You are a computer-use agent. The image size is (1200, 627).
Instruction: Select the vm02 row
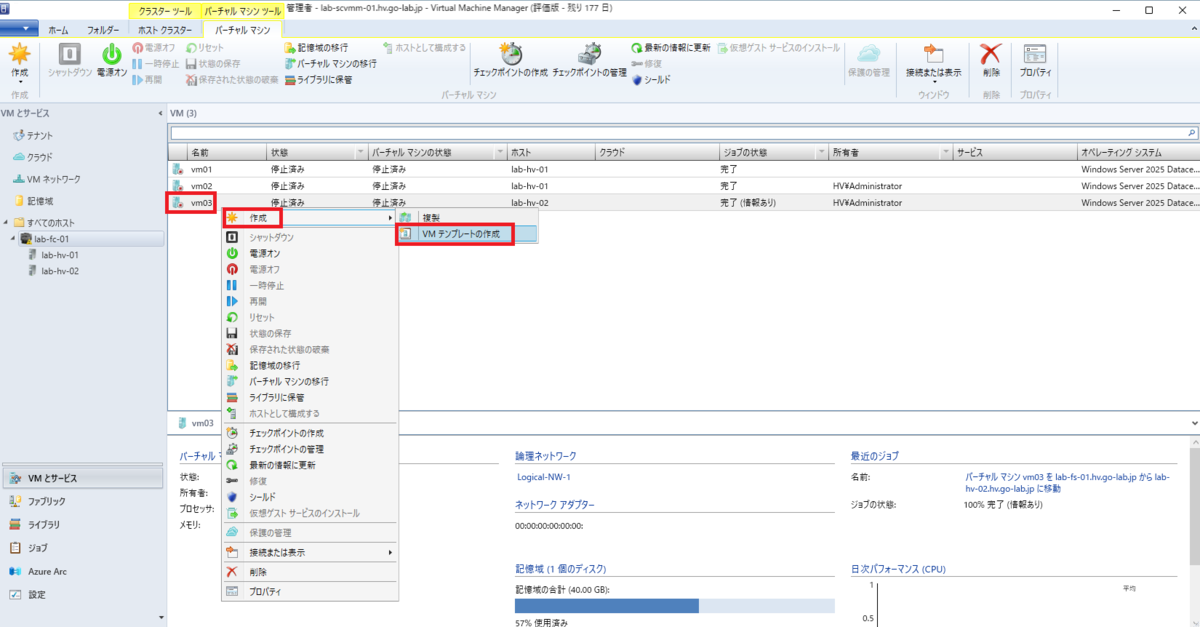click(683, 186)
